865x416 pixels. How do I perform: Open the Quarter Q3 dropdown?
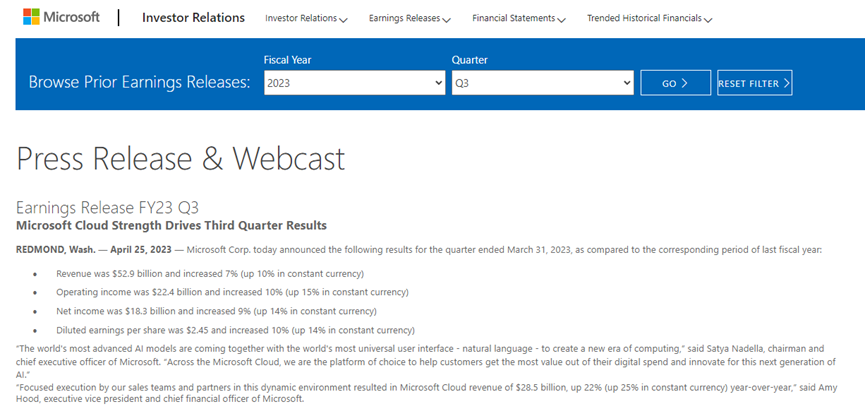click(x=542, y=83)
